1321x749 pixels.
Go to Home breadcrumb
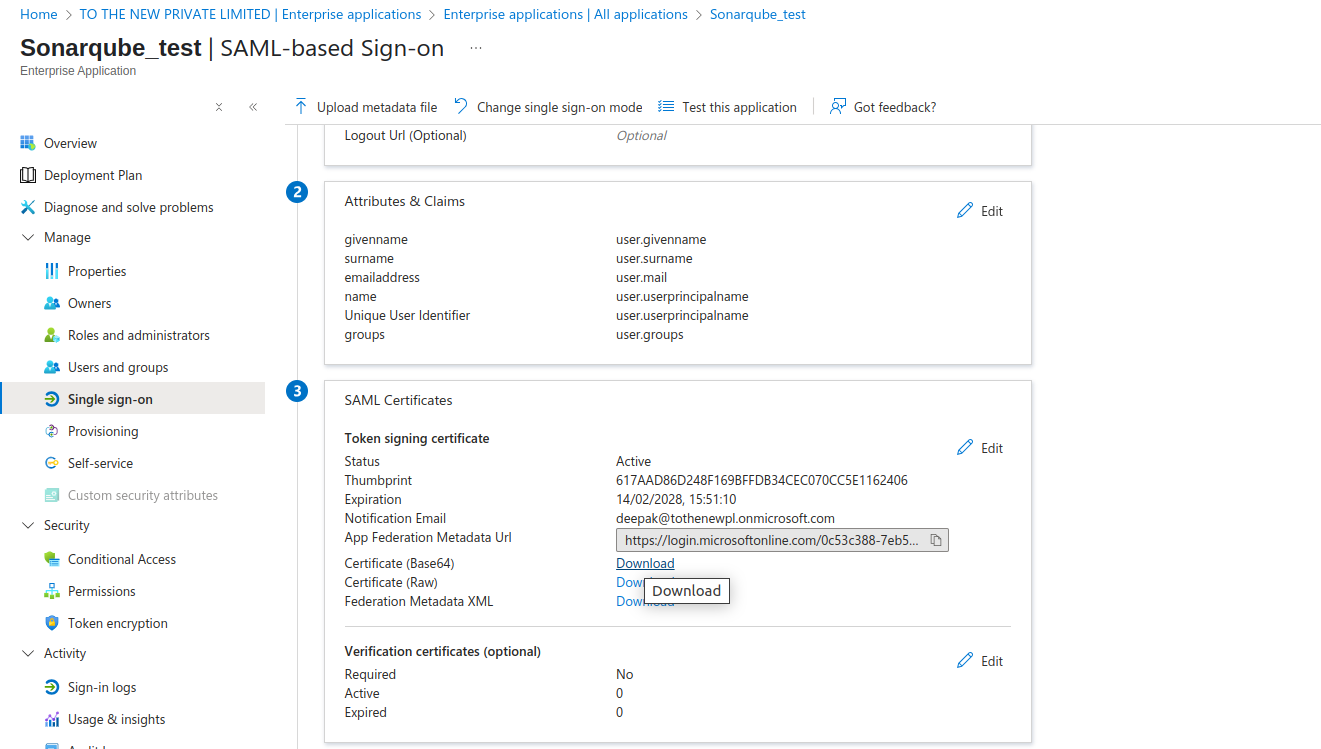click(39, 14)
